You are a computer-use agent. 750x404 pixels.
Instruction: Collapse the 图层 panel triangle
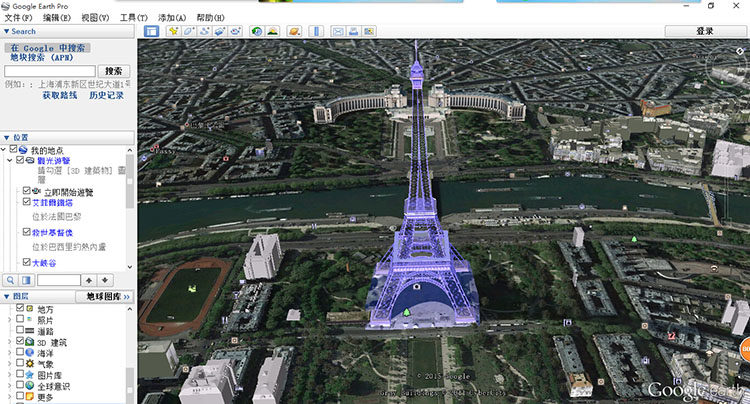[6, 296]
